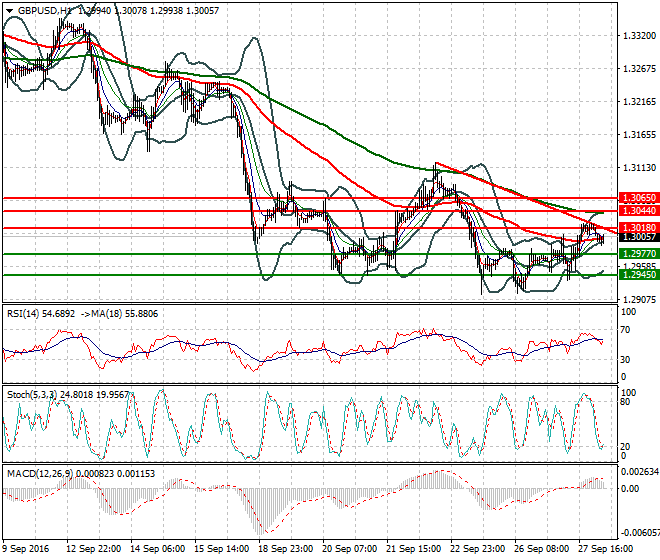Select the 1.29770 green support price label
Viewport: 660px width, 560px height.
pyautogui.click(x=639, y=253)
